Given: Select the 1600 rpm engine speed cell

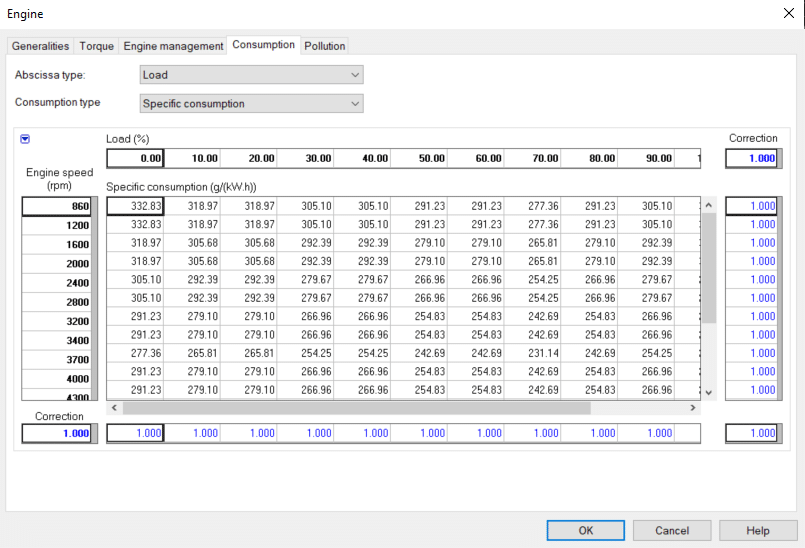Looking at the screenshot, I should (57, 244).
